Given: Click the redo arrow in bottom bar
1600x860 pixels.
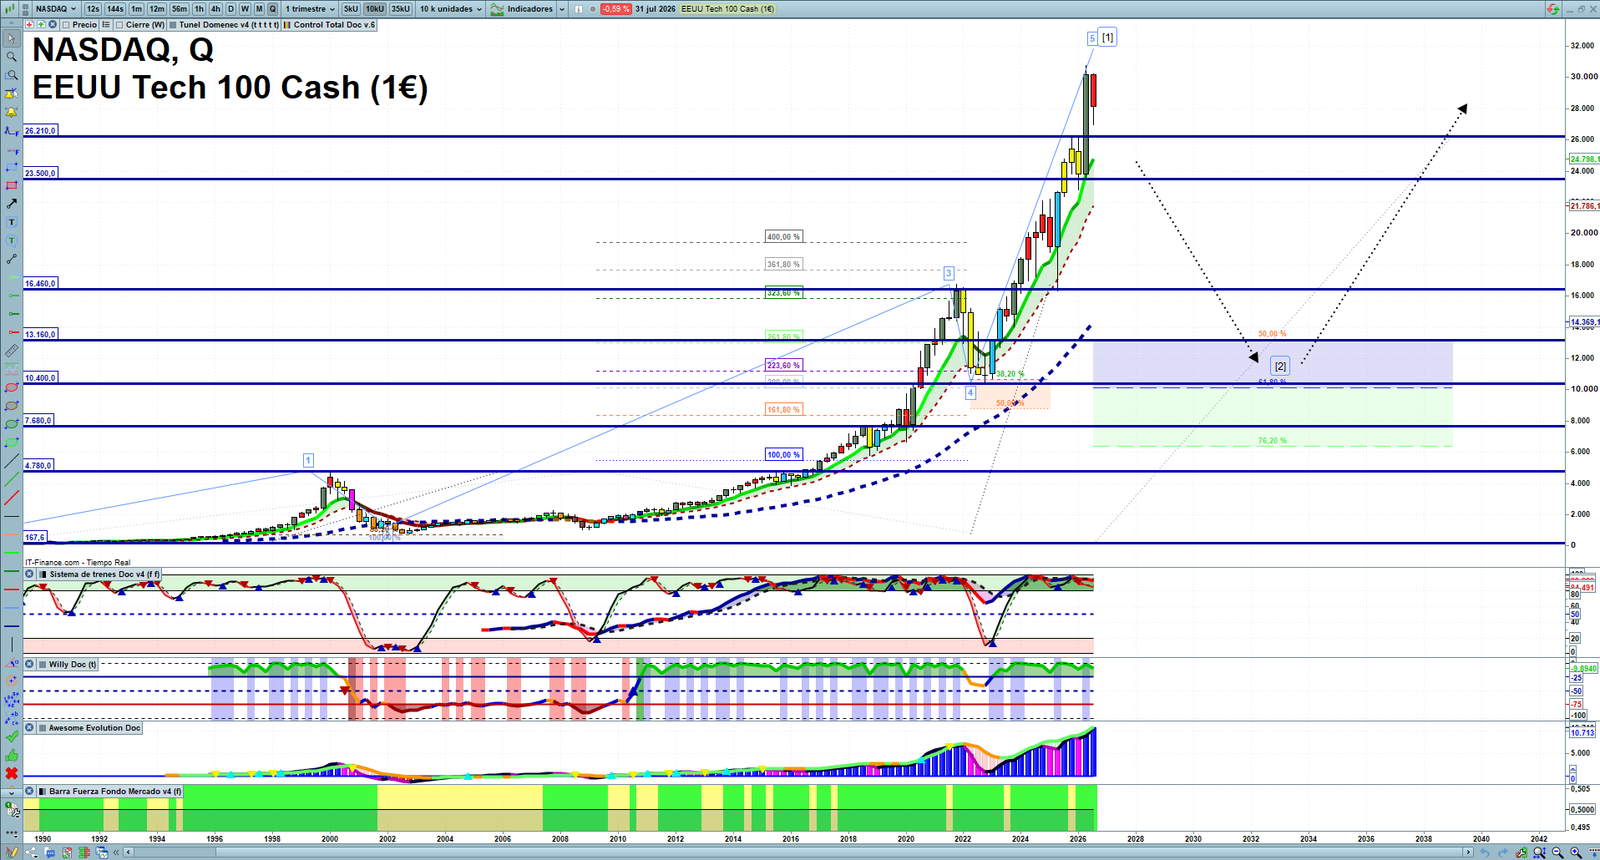Looking at the screenshot, I should click(x=1503, y=852).
